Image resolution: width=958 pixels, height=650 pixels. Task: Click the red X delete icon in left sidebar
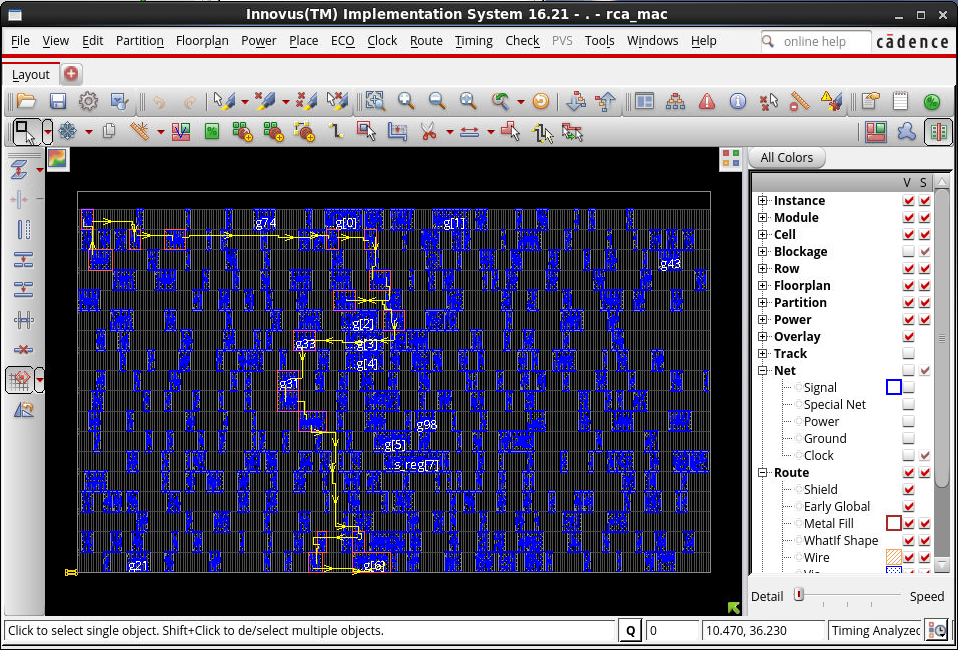(x=23, y=349)
